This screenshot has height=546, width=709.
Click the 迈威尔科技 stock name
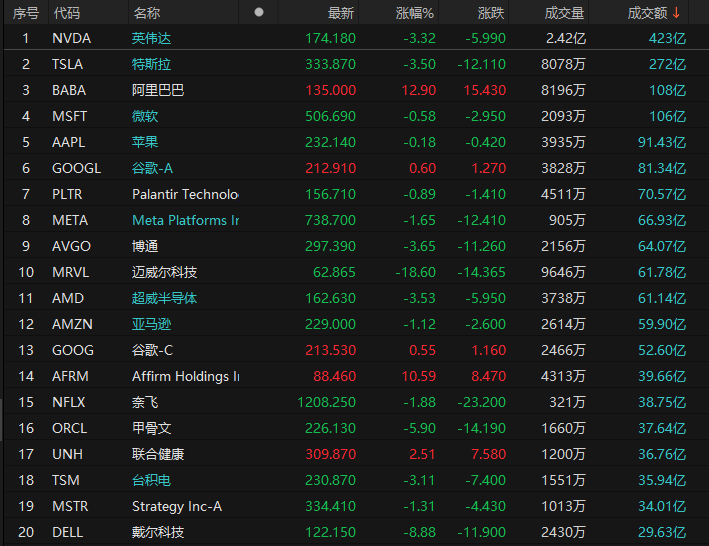(164, 272)
